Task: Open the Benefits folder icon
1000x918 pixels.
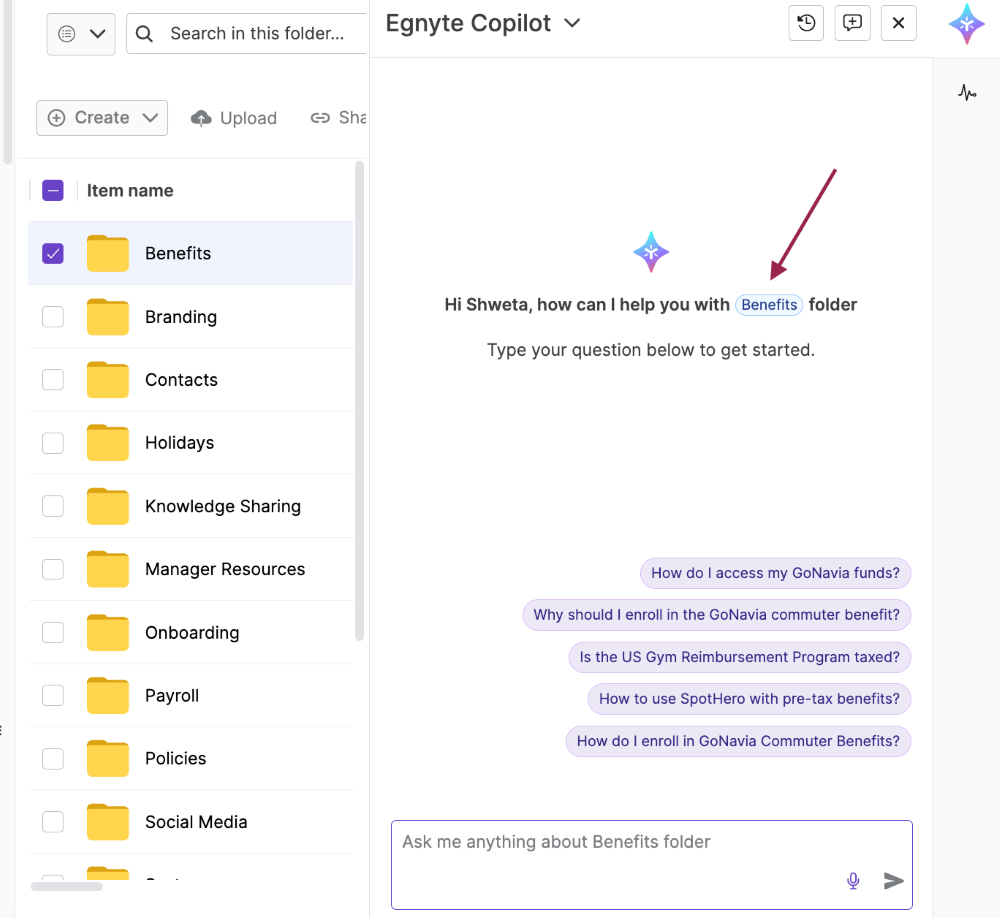Action: 108,253
